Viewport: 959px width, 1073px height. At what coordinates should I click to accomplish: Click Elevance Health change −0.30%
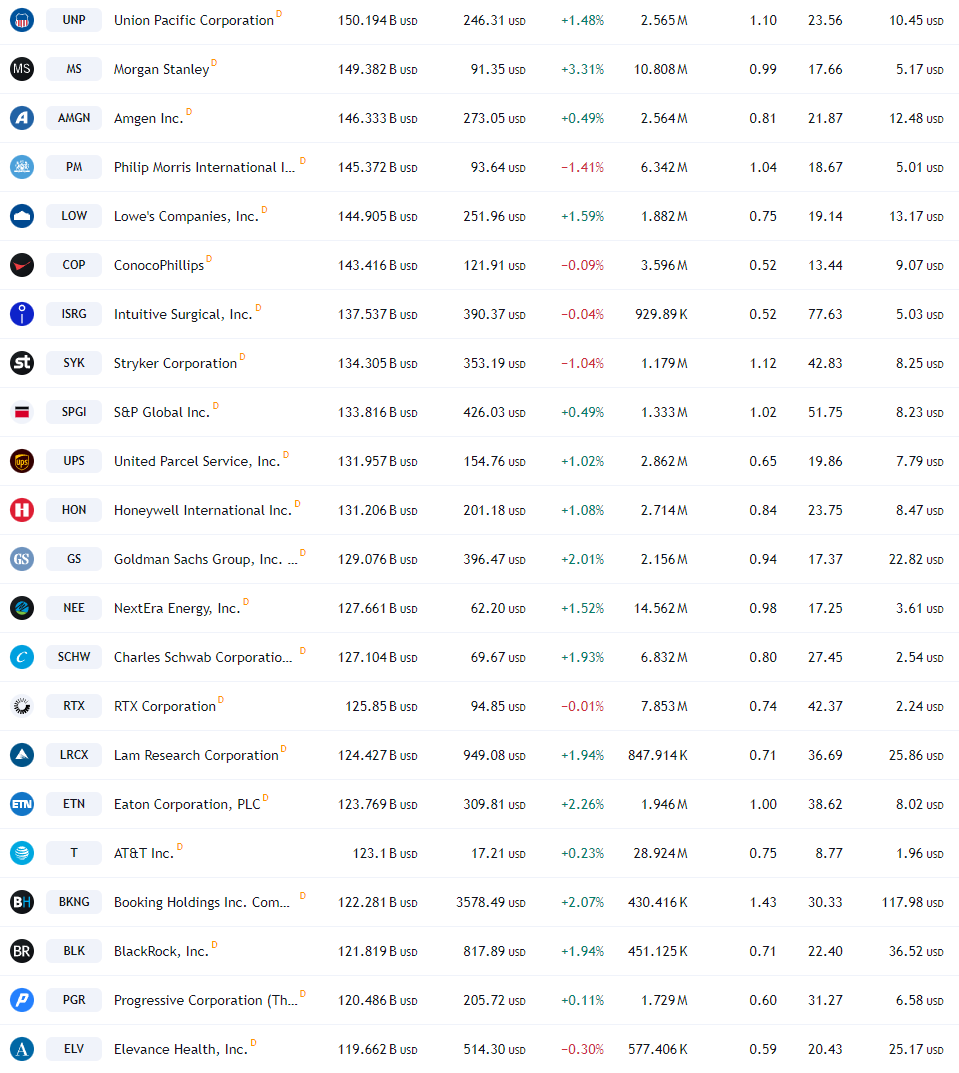[x=583, y=1049]
